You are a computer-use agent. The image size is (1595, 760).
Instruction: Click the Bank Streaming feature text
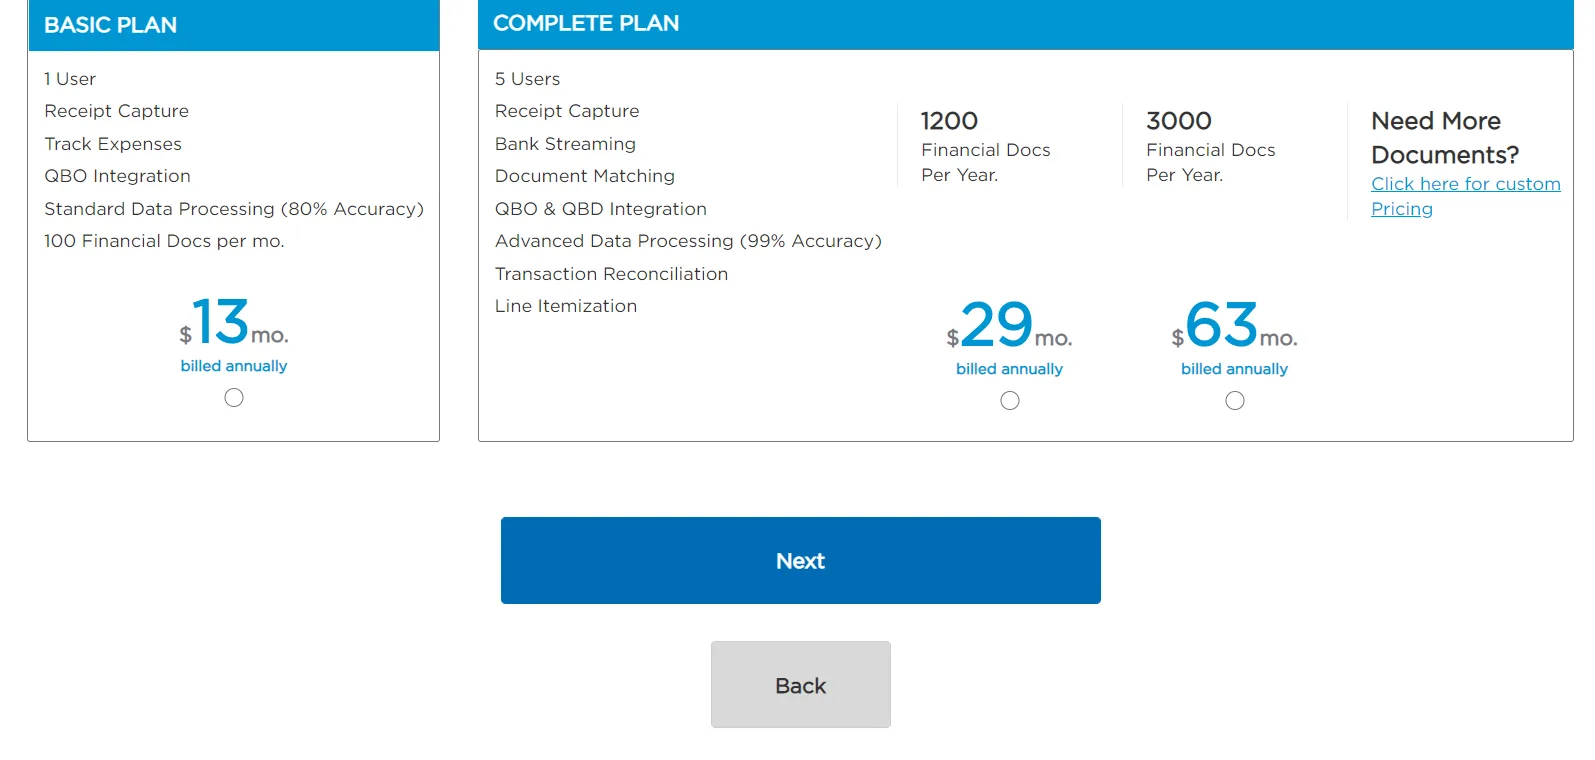coord(565,144)
